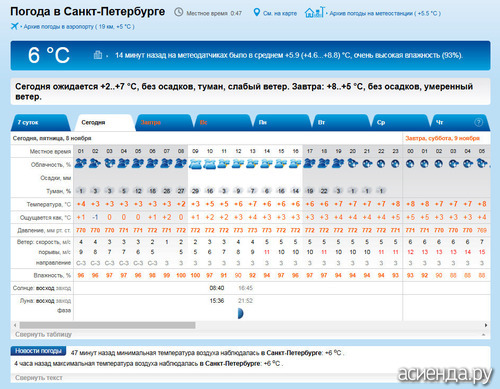Open Архив погоды в аэропорту link
This screenshot has width=500, height=389.
pos(79,27)
